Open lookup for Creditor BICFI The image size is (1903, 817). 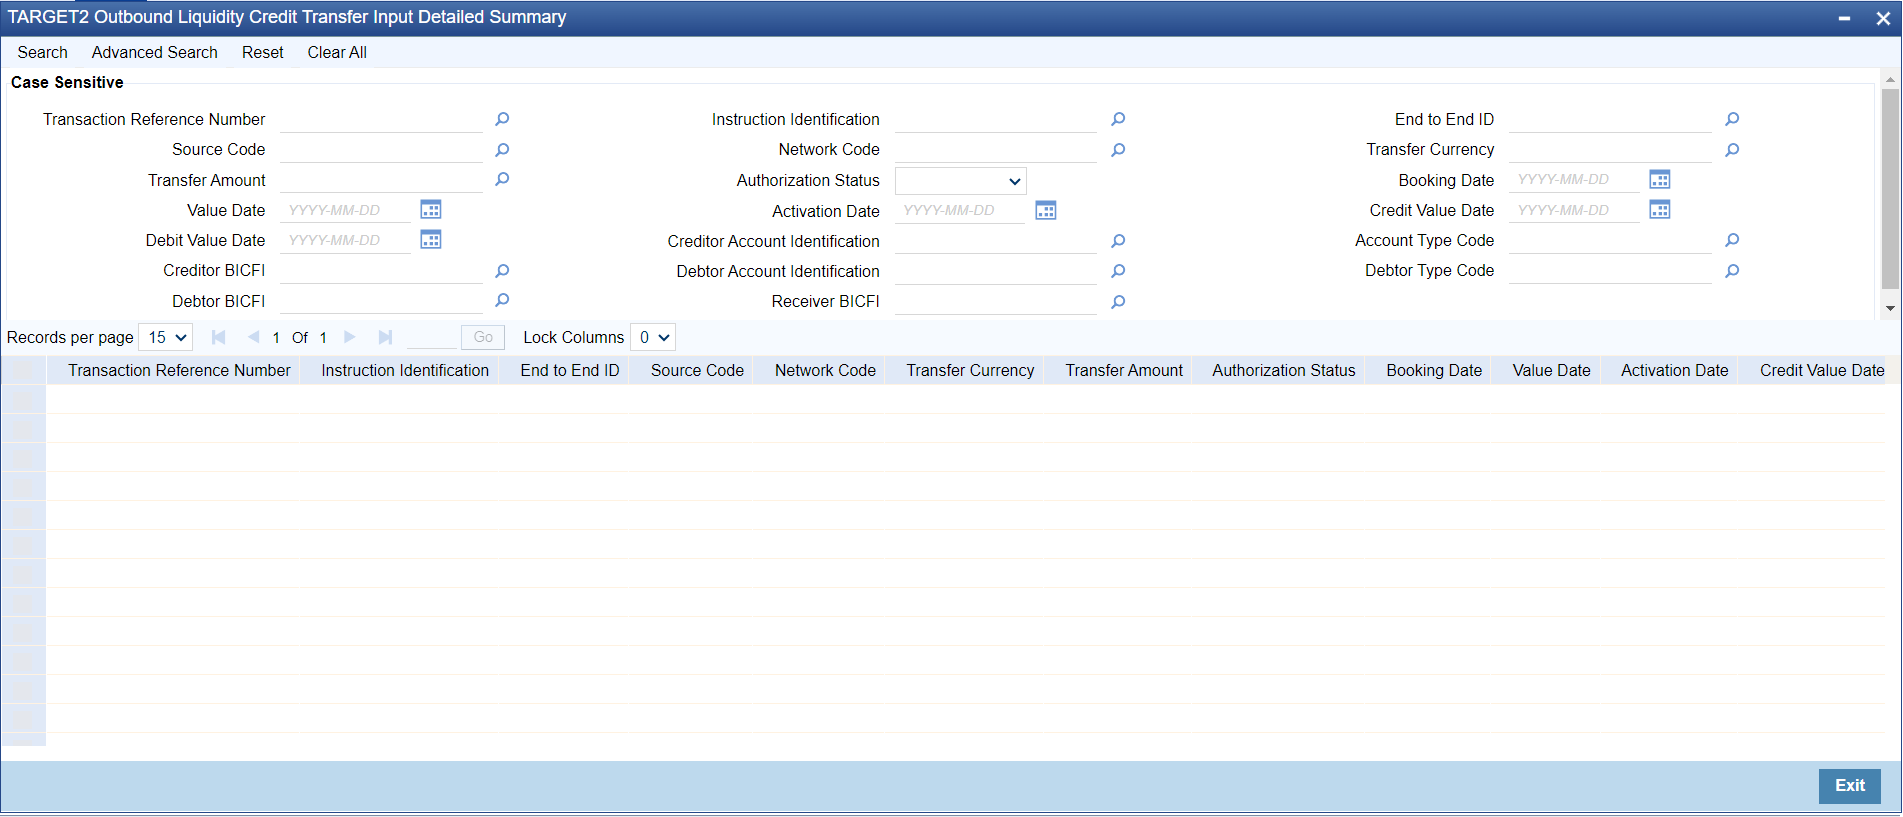[502, 271]
